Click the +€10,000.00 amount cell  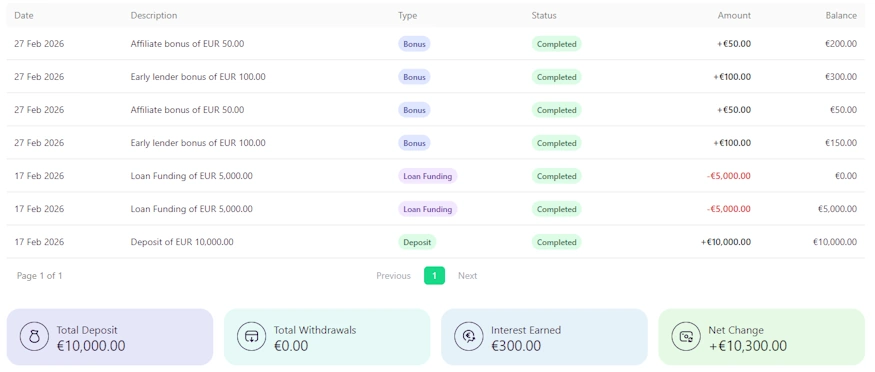coord(726,242)
